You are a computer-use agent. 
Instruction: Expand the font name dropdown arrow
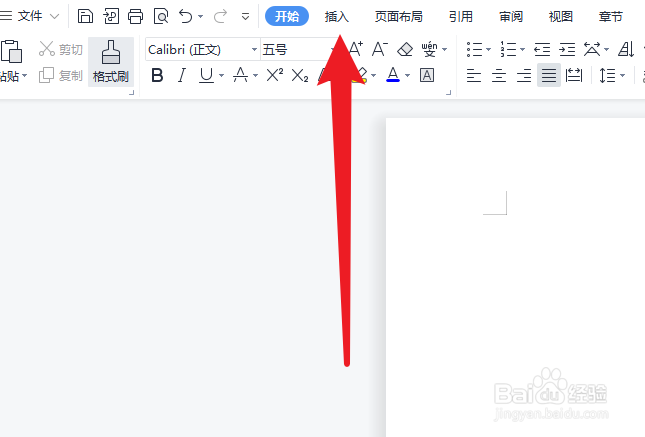pyautogui.click(x=254, y=50)
